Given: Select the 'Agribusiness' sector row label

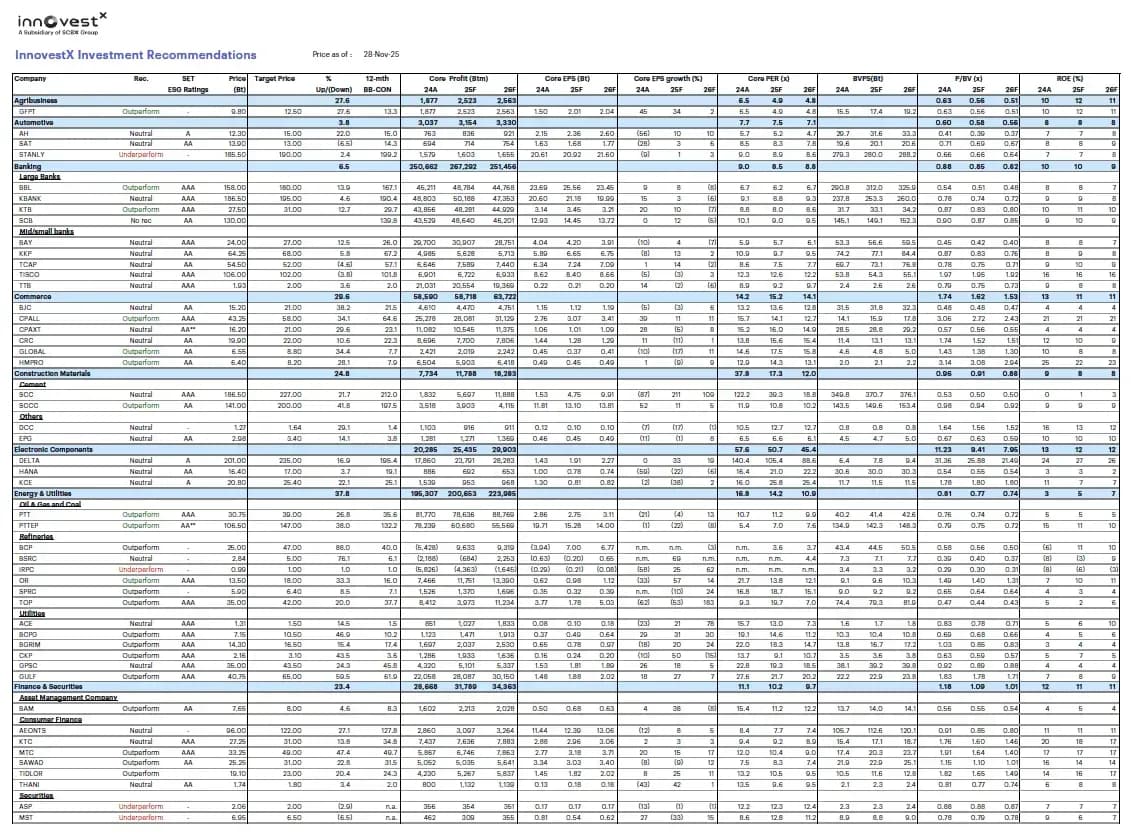Looking at the screenshot, I should coord(36,101).
